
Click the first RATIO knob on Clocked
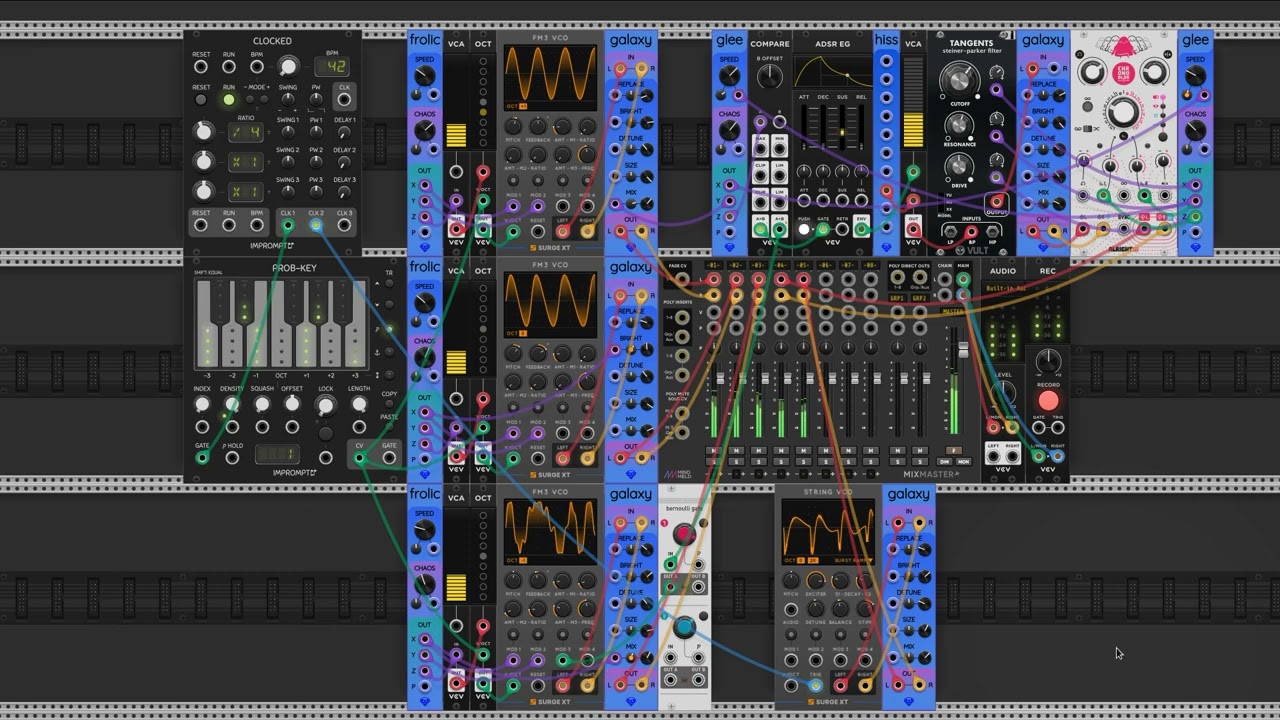click(x=204, y=131)
